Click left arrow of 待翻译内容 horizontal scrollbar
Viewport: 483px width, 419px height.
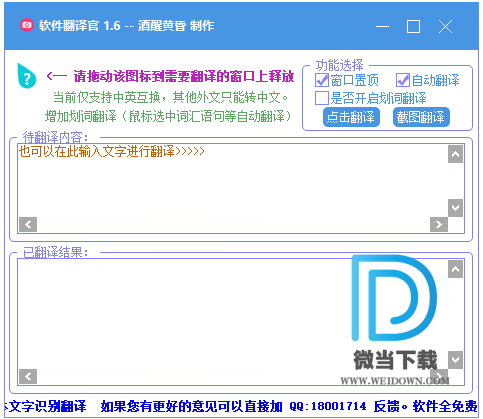(28, 225)
